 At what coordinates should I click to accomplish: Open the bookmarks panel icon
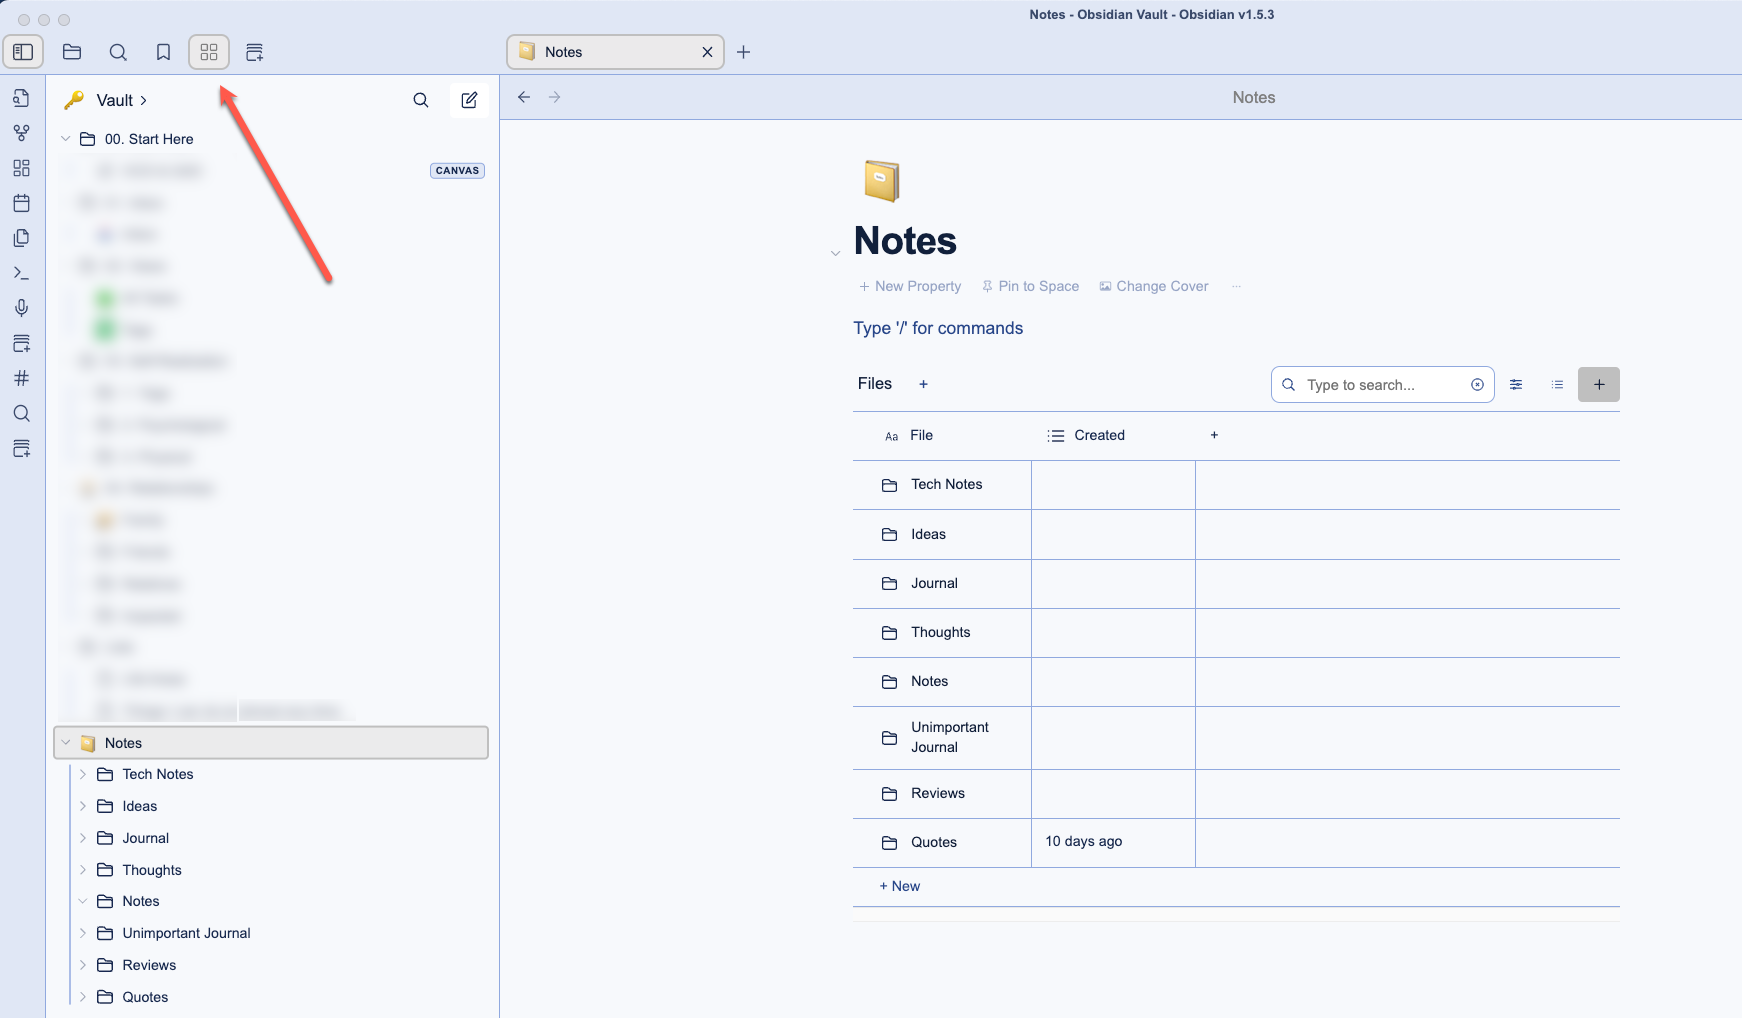point(163,52)
